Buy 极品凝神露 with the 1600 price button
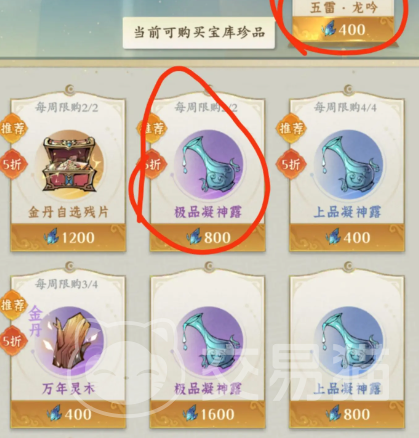The height and width of the screenshot is (438, 419). pyautogui.click(x=208, y=414)
